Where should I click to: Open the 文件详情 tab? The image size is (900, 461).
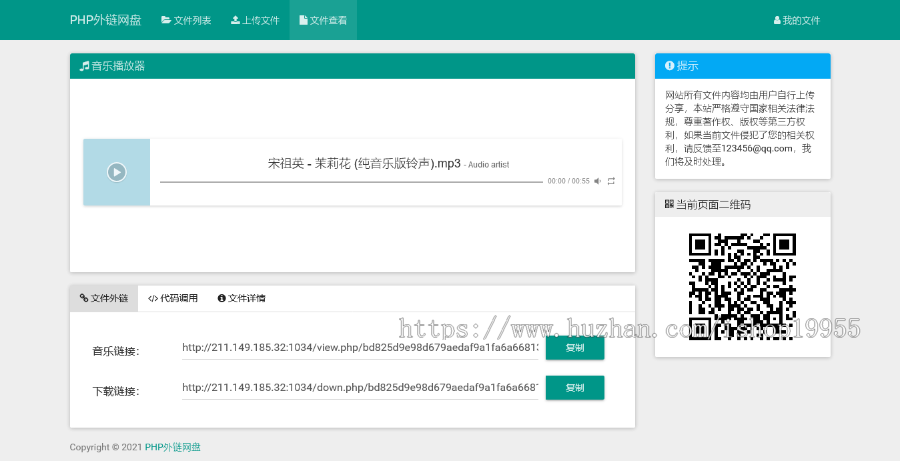[x=241, y=298]
